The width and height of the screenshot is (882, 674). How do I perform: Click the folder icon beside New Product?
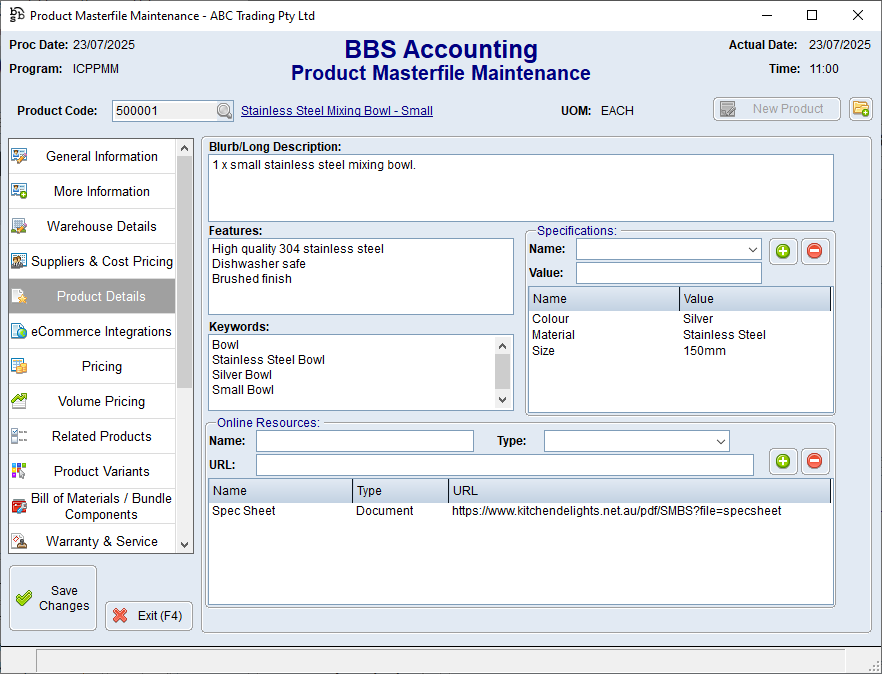pyautogui.click(x=860, y=109)
